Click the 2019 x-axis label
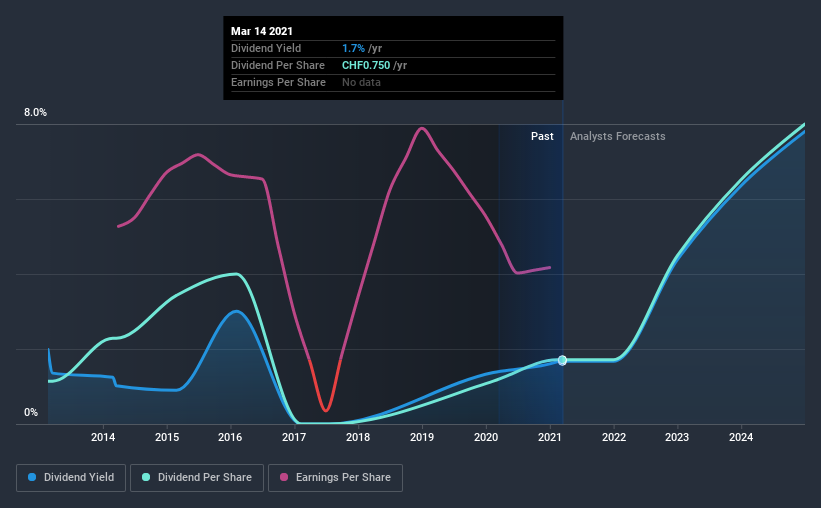821x508 pixels. pyautogui.click(x=422, y=437)
